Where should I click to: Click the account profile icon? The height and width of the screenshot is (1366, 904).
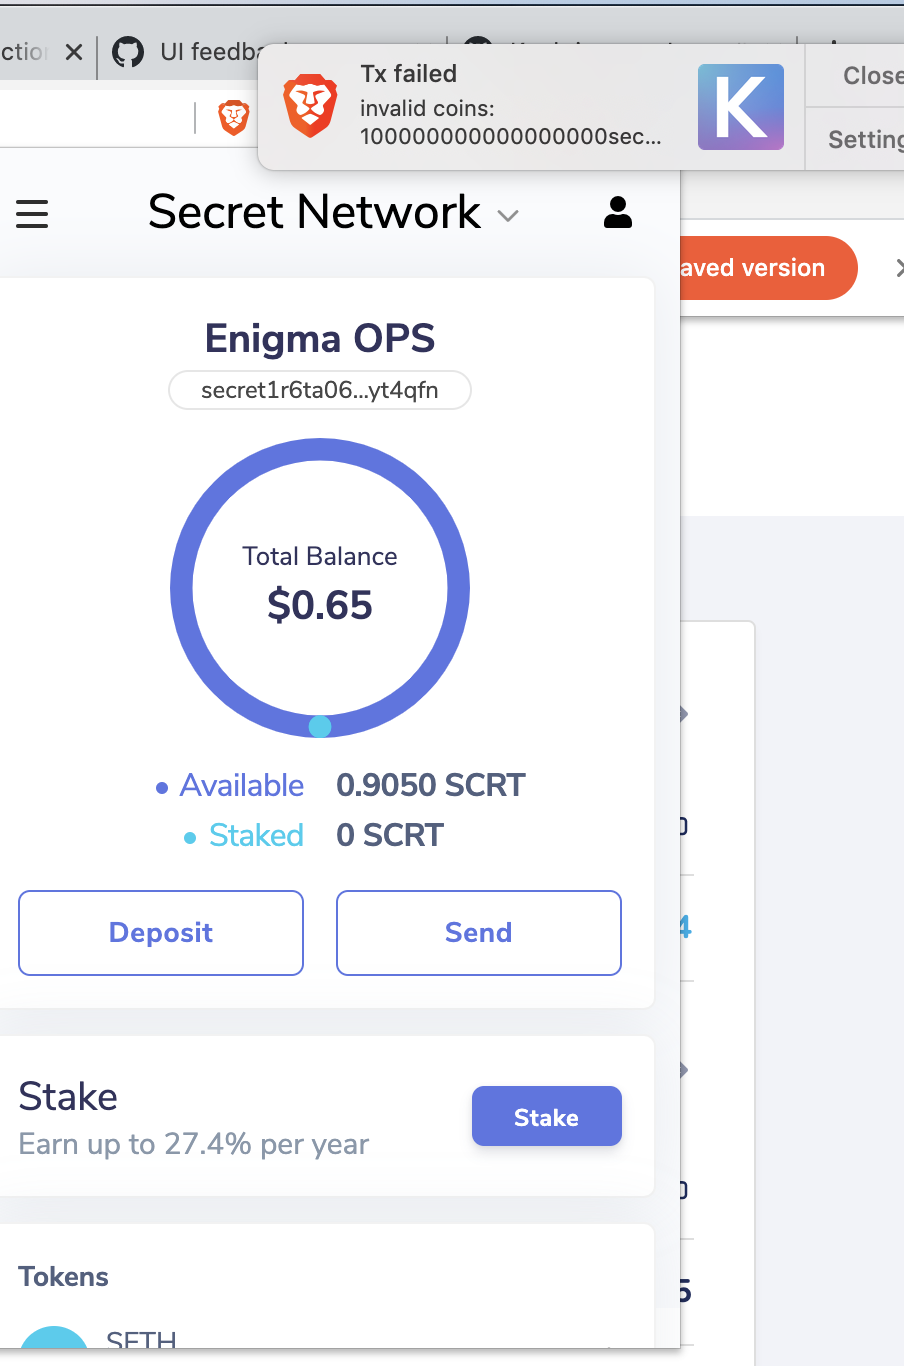coord(617,212)
